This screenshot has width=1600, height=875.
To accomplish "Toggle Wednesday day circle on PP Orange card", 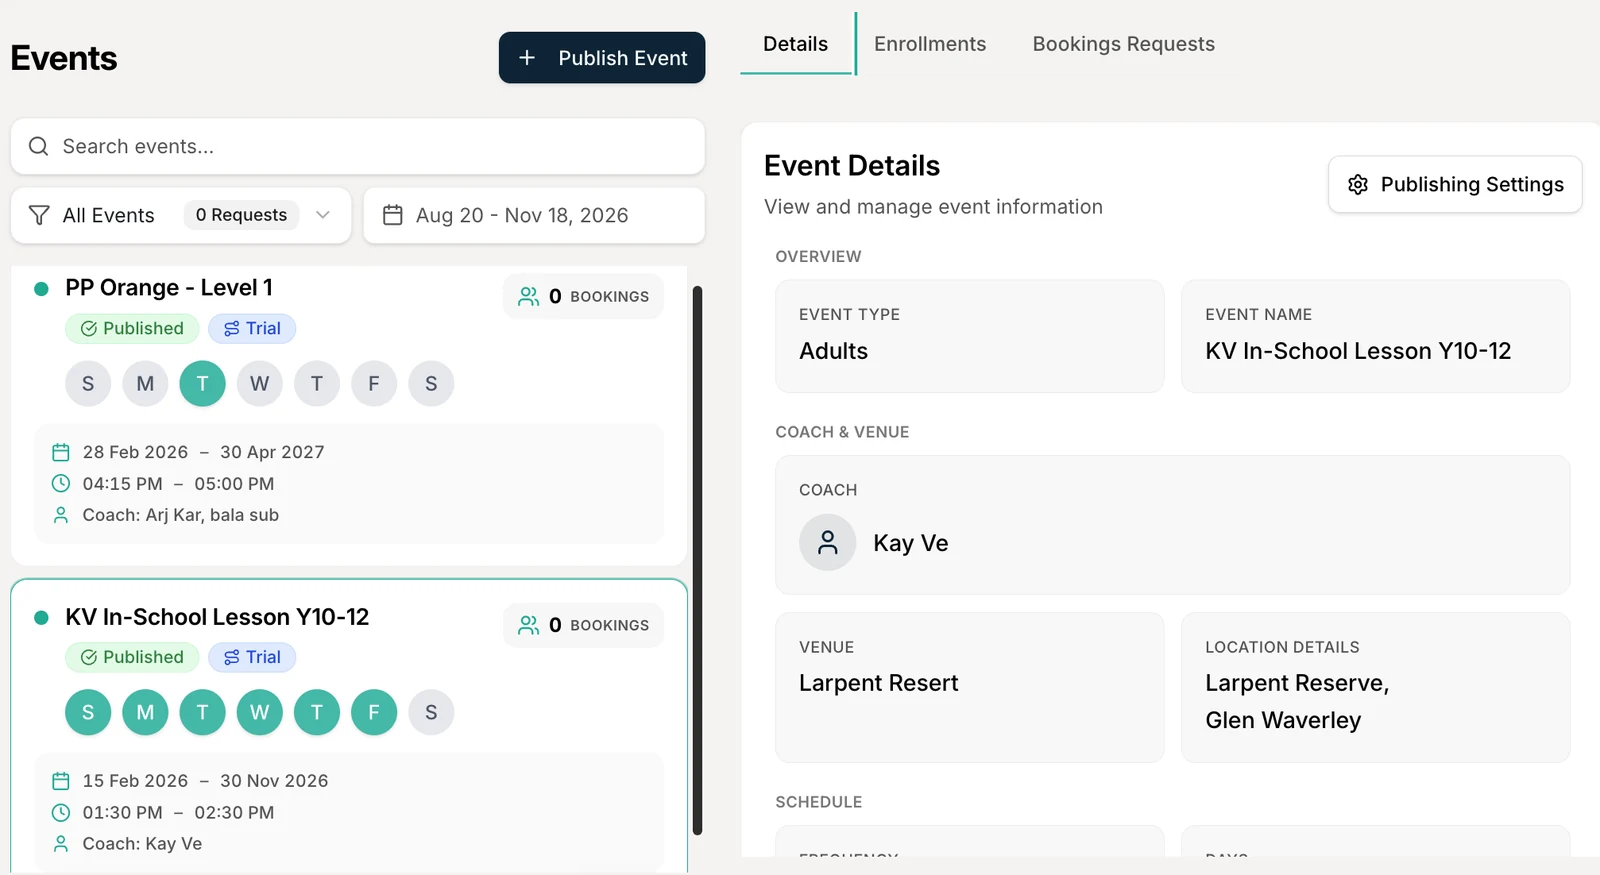I will tap(260, 384).
